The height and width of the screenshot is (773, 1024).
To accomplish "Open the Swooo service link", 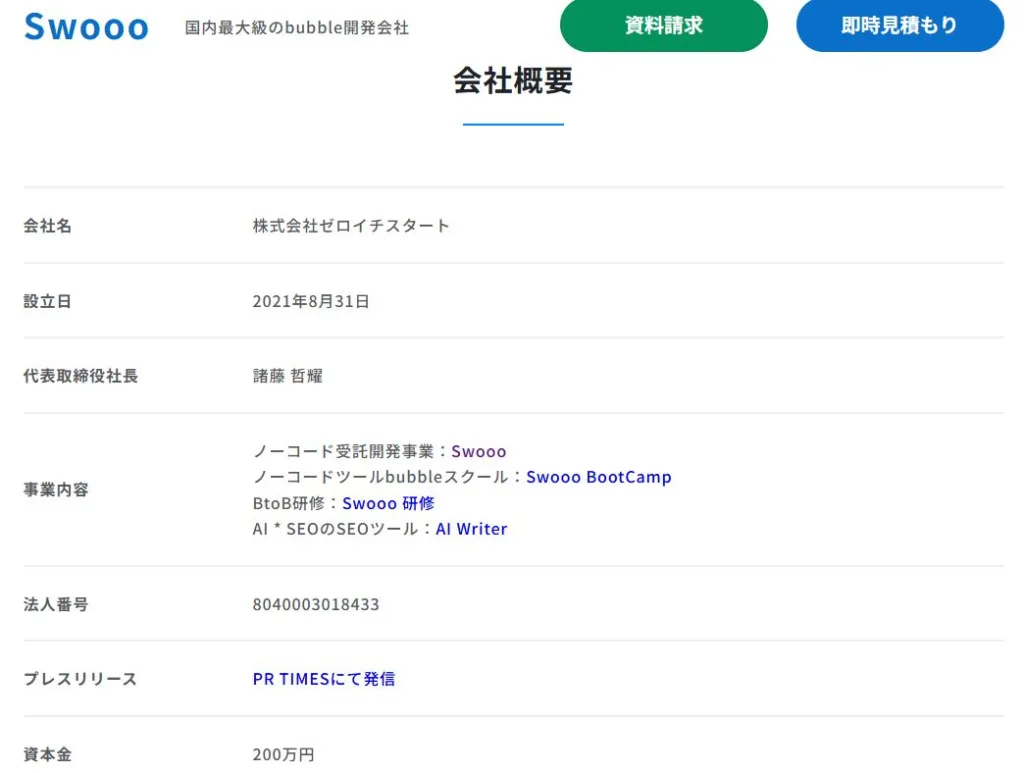I will click(478, 451).
